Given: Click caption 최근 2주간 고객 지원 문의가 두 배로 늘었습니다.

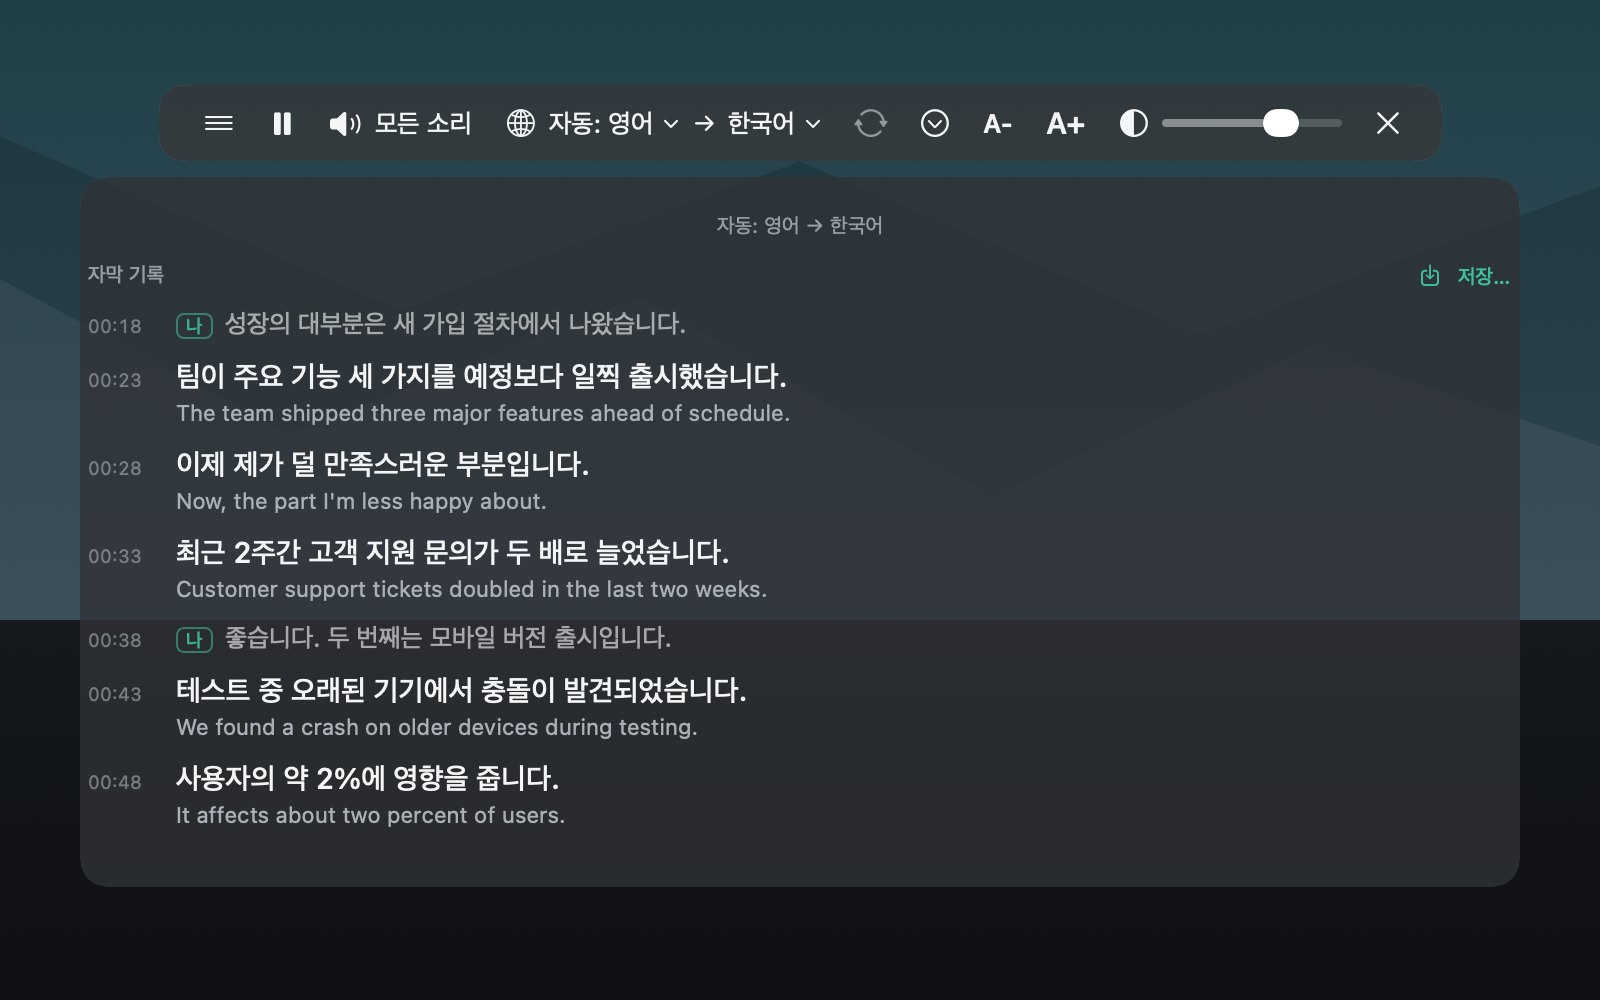Looking at the screenshot, I should click(x=452, y=552).
